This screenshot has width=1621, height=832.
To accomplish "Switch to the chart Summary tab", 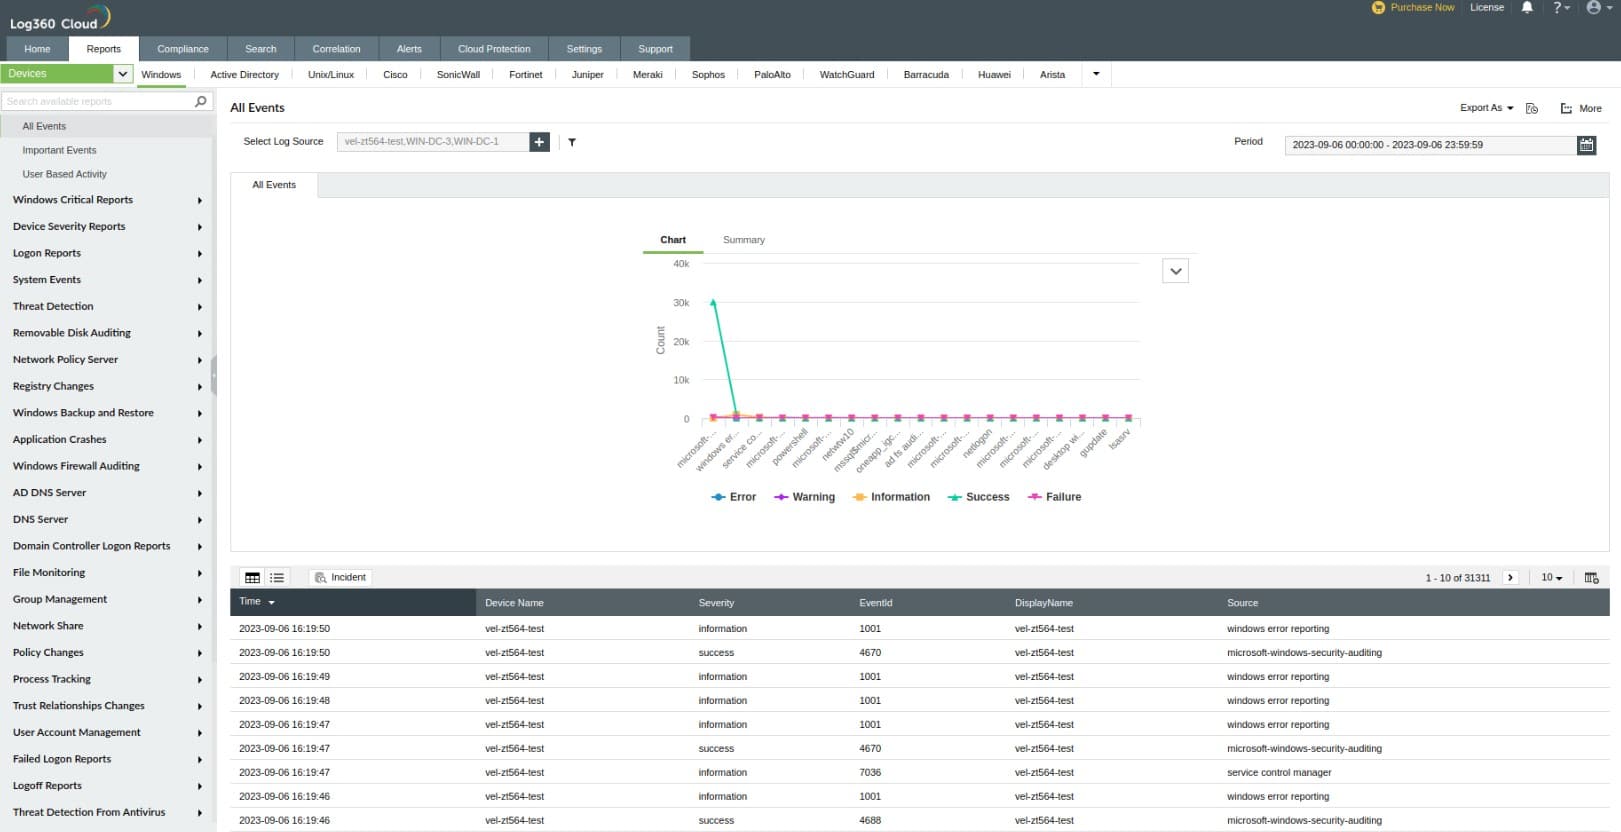I will 744,240.
